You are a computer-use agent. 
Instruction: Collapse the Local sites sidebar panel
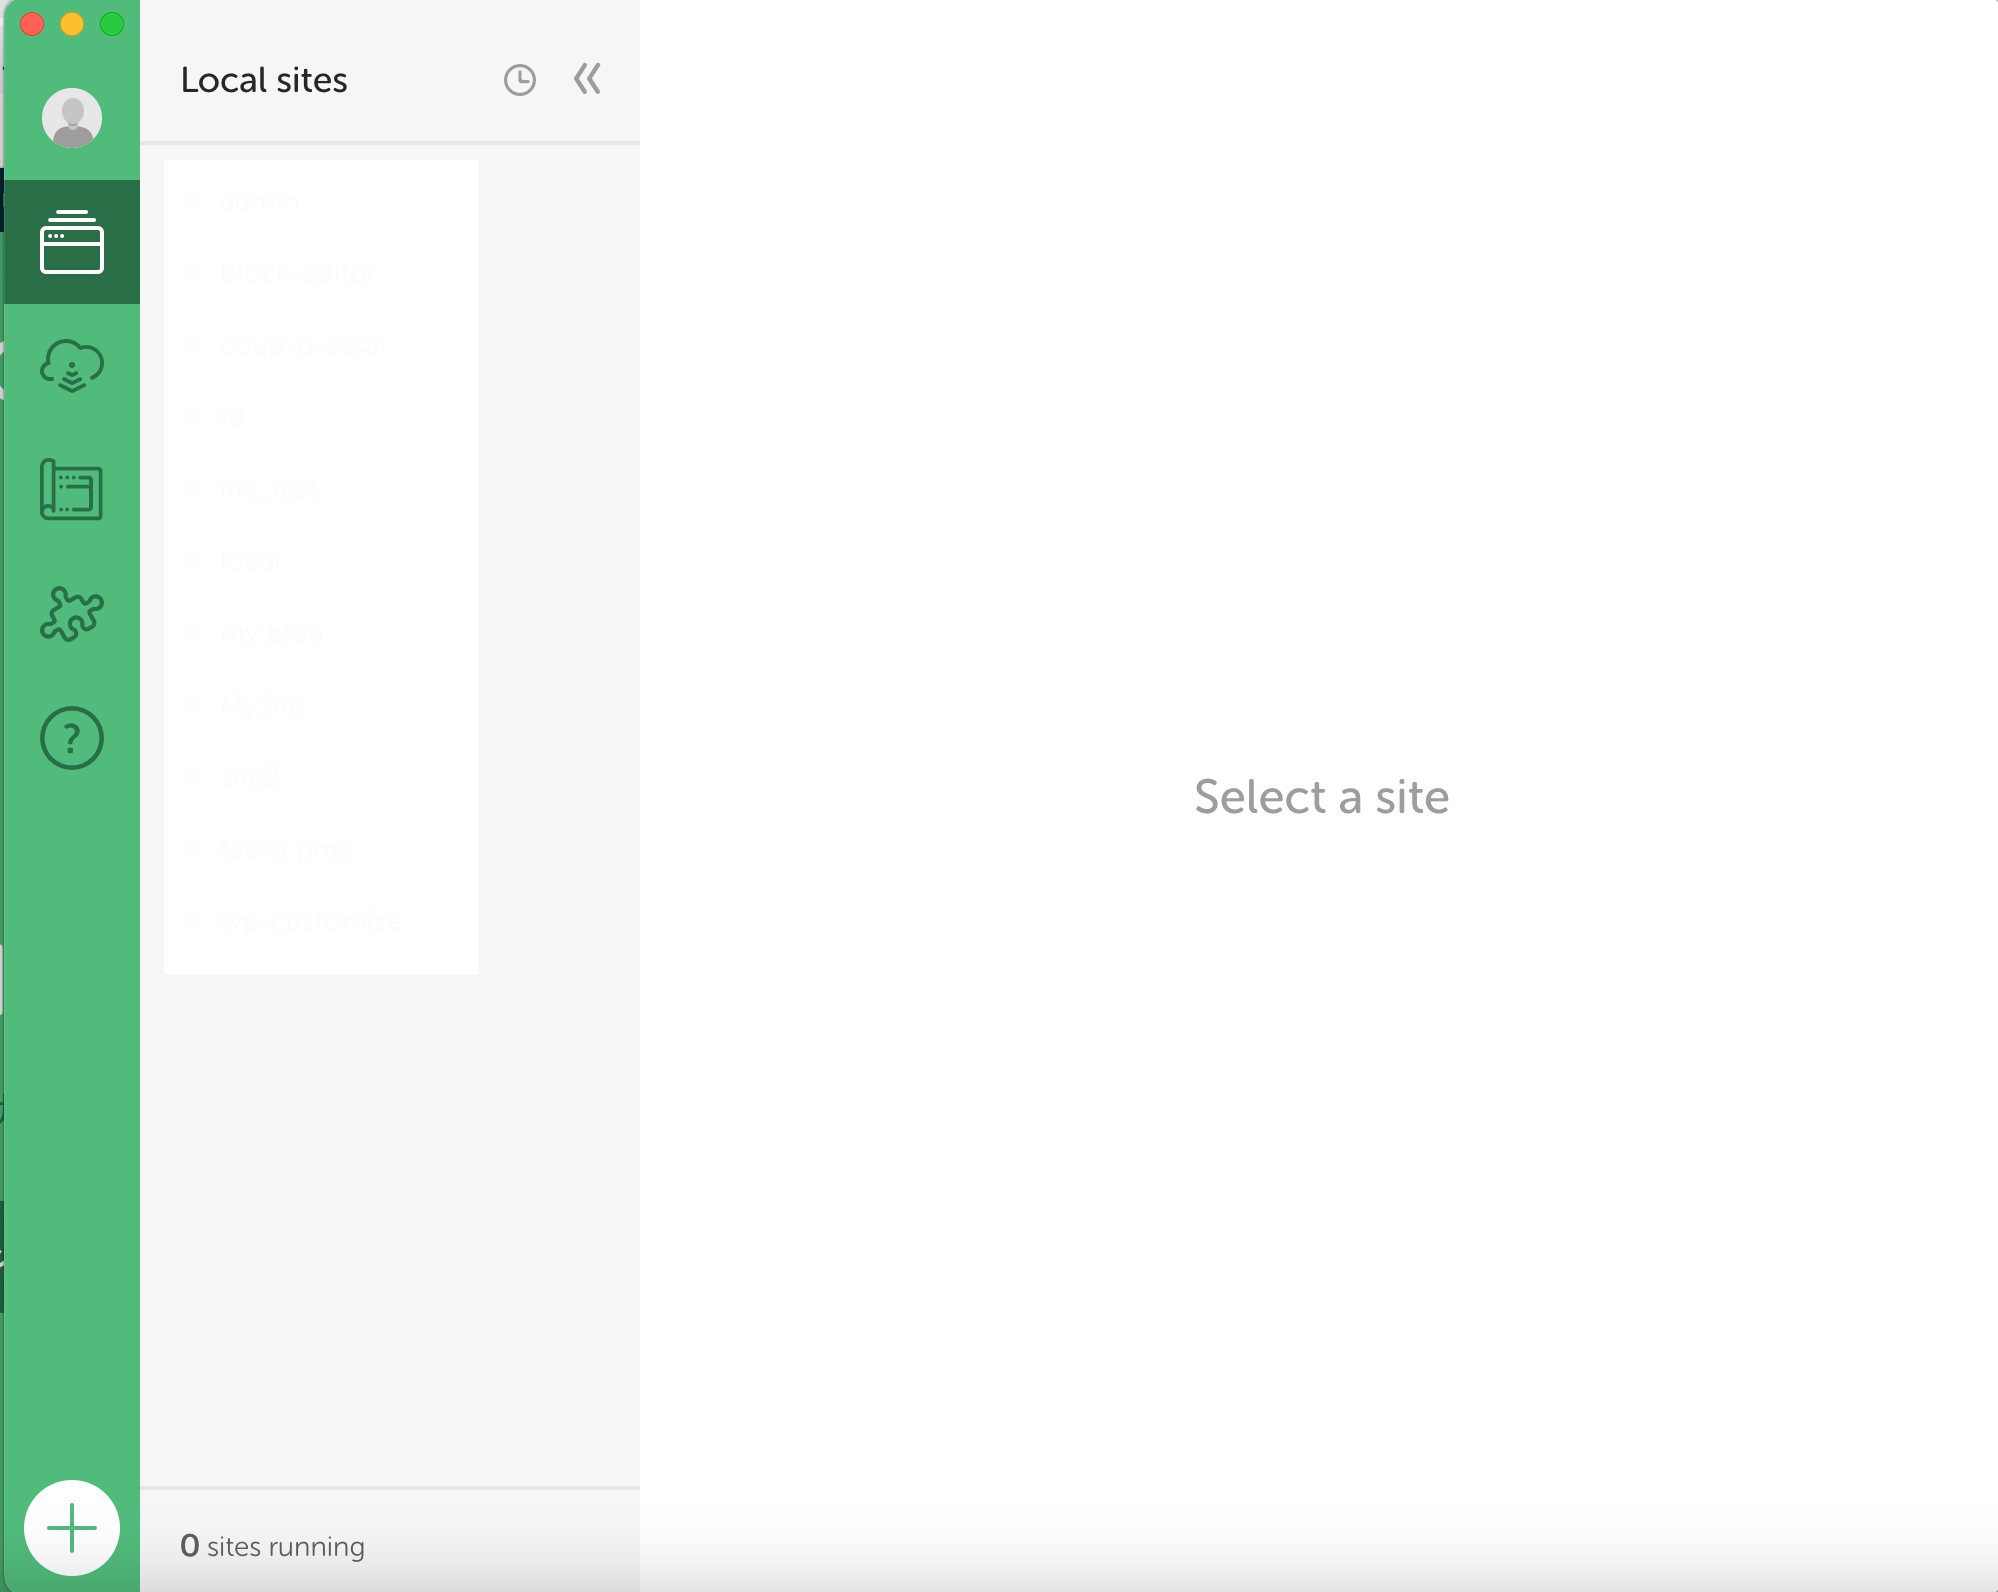pyautogui.click(x=587, y=79)
